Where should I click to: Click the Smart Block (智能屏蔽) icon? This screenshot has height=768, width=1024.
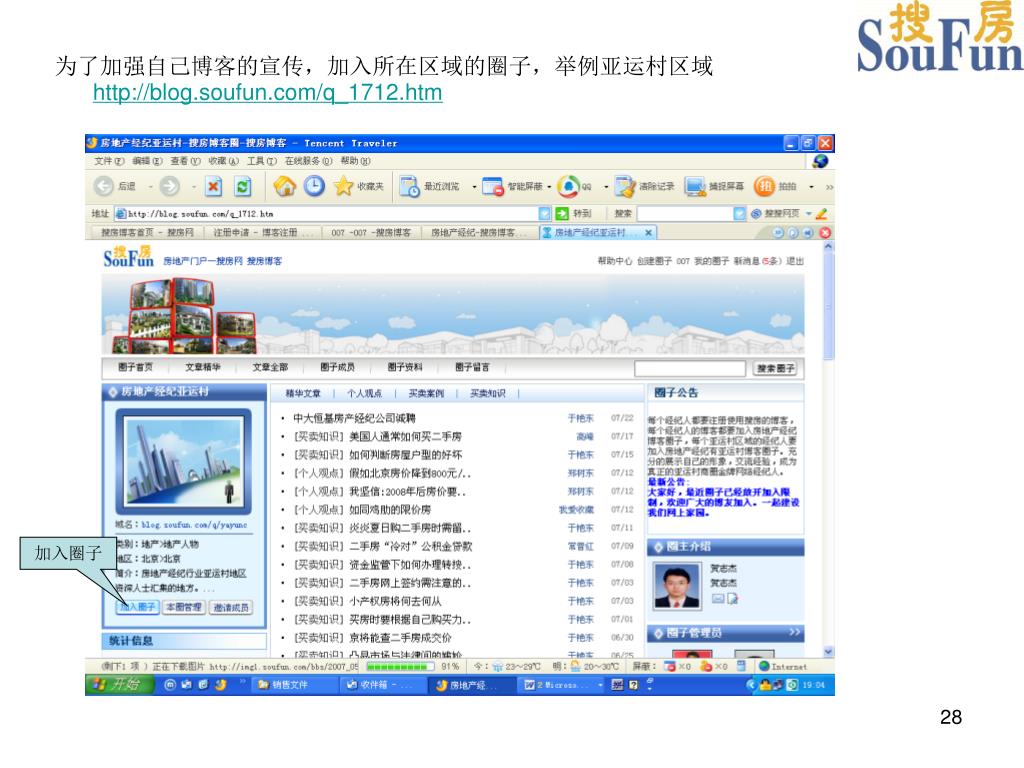click(x=492, y=187)
